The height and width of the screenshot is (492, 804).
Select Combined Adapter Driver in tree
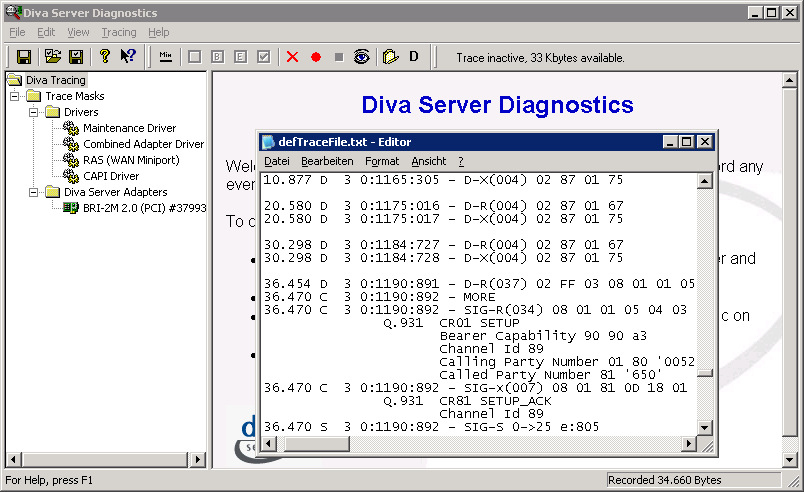(x=144, y=144)
